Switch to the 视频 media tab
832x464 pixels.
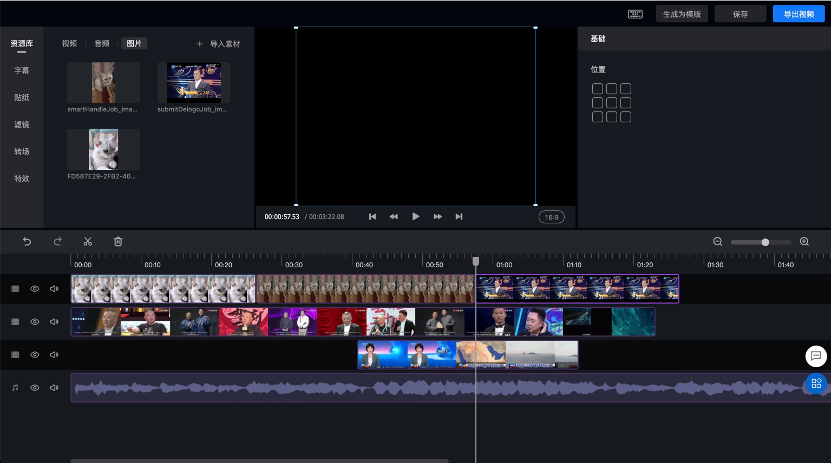(69, 44)
